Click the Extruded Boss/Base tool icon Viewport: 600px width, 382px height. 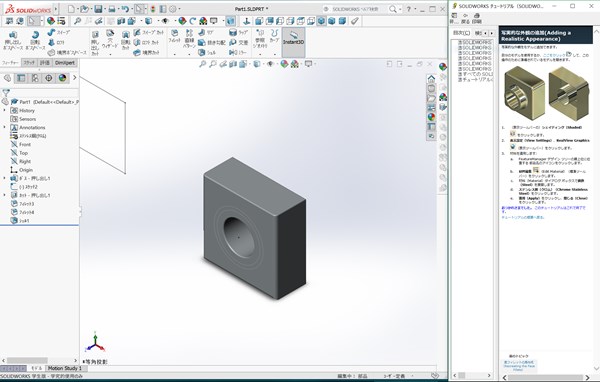click(13, 35)
